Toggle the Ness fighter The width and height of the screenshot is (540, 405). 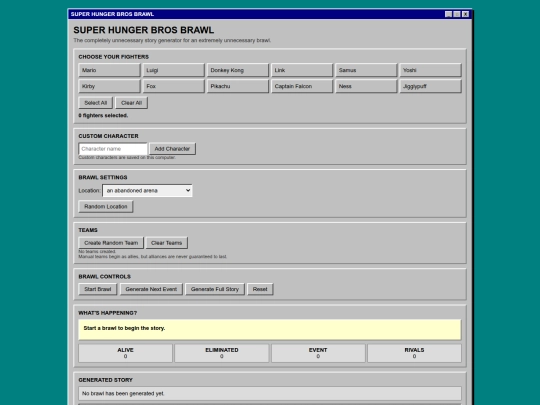[366, 86]
